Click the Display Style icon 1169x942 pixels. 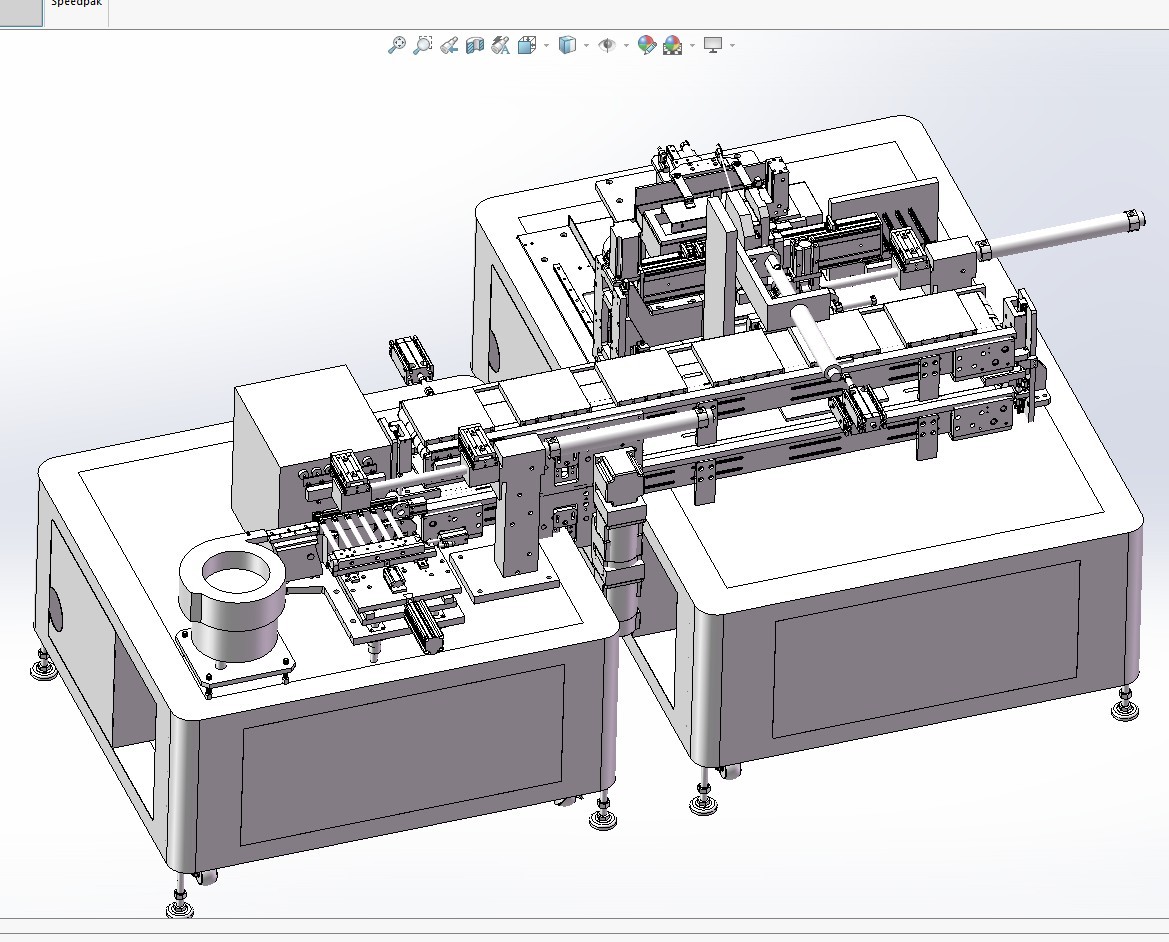point(567,45)
